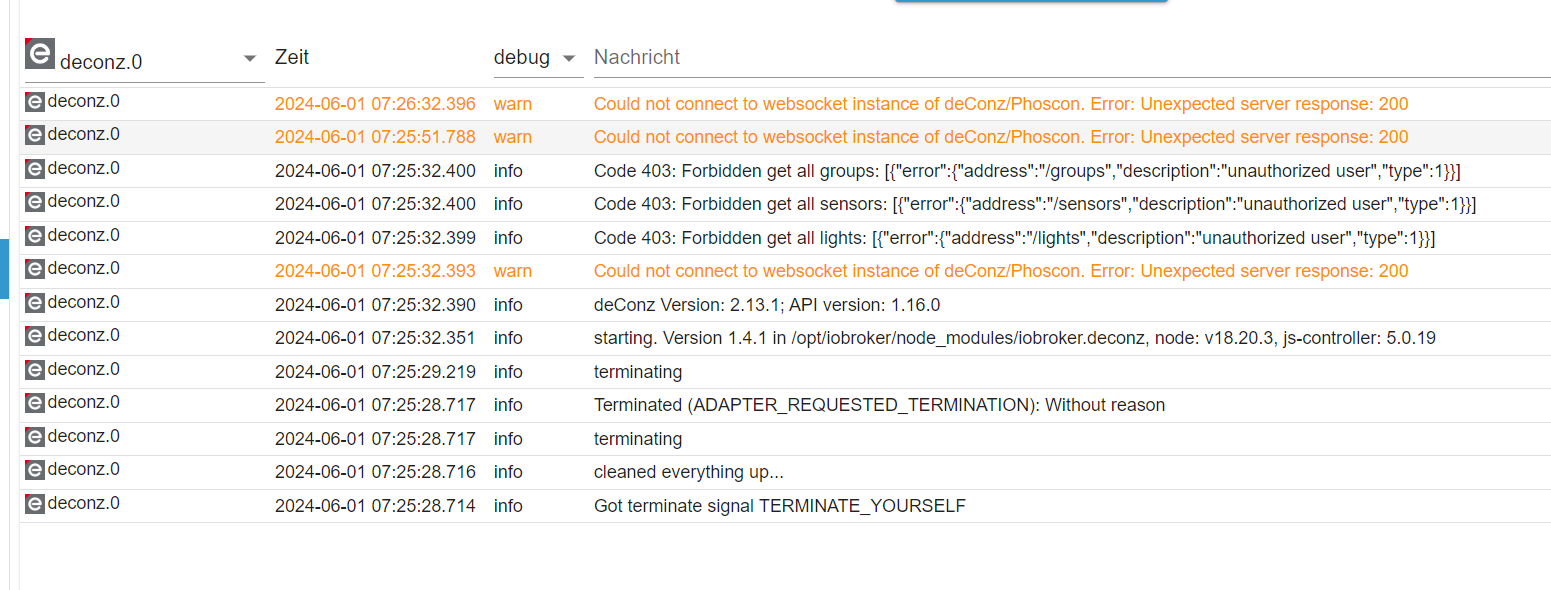Click deconz icon in the forbidden sensors row
This screenshot has width=1551, height=590.
pos(35,202)
